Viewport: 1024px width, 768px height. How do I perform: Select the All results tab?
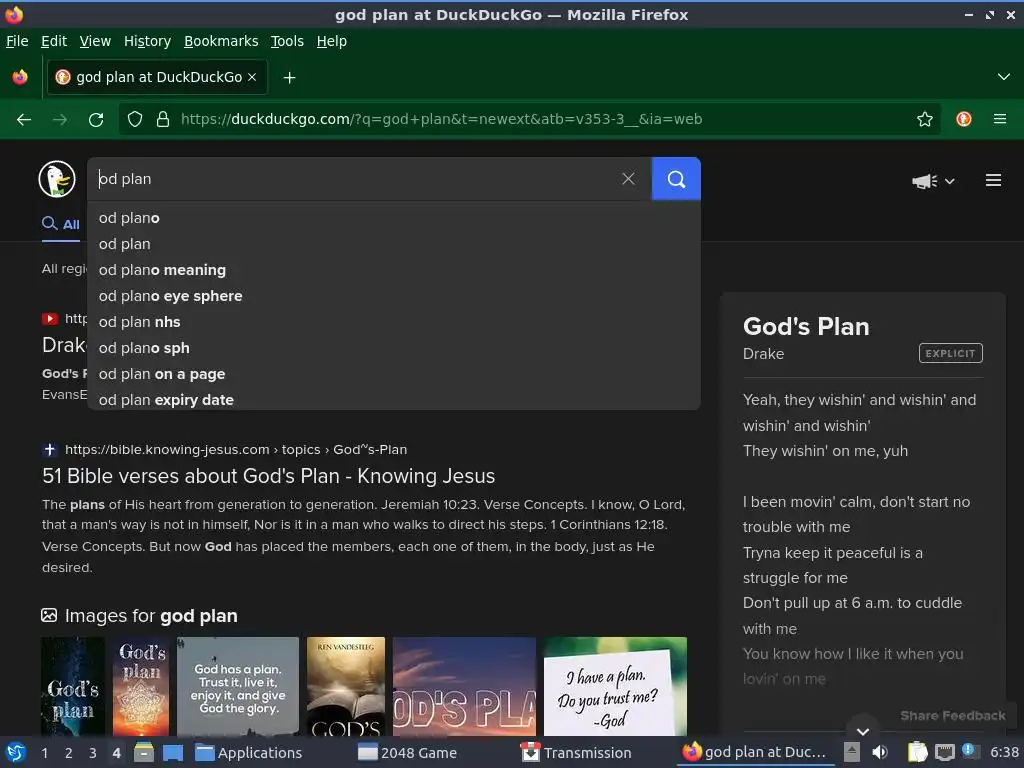point(61,224)
